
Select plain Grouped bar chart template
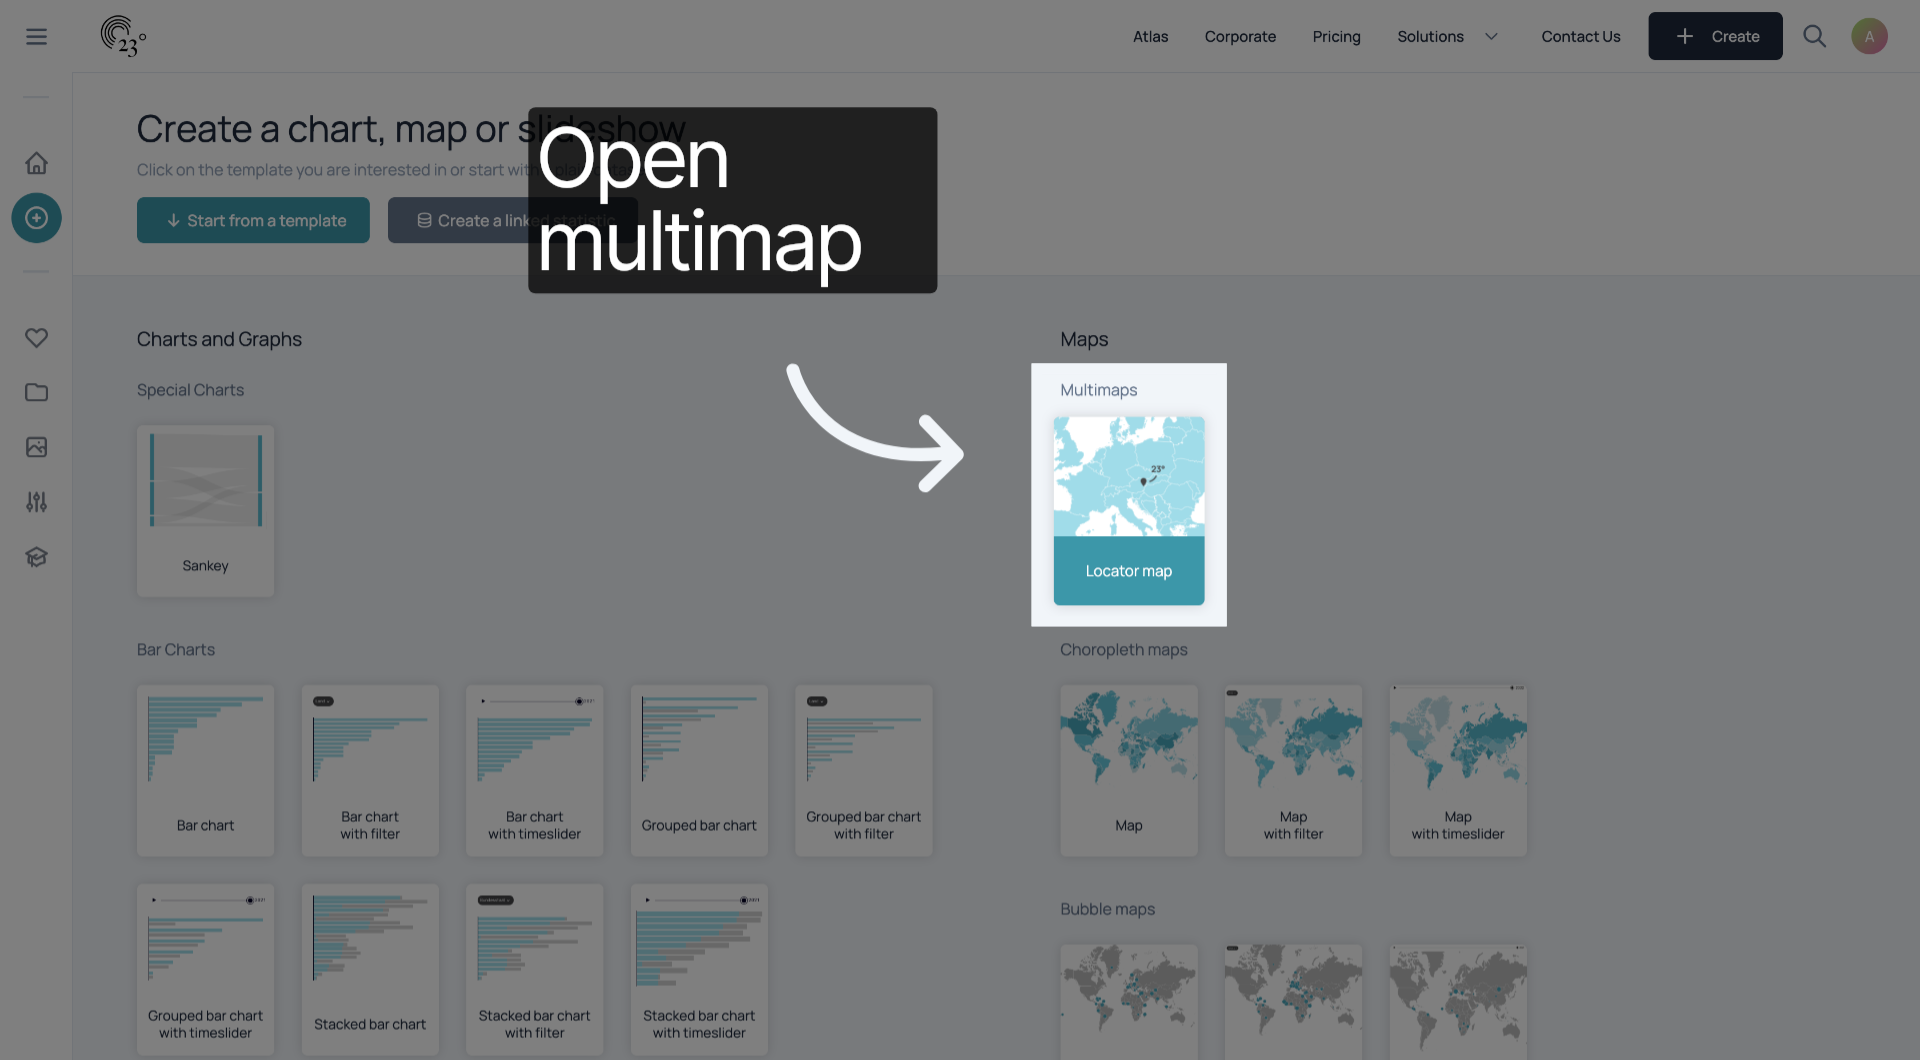[699, 770]
